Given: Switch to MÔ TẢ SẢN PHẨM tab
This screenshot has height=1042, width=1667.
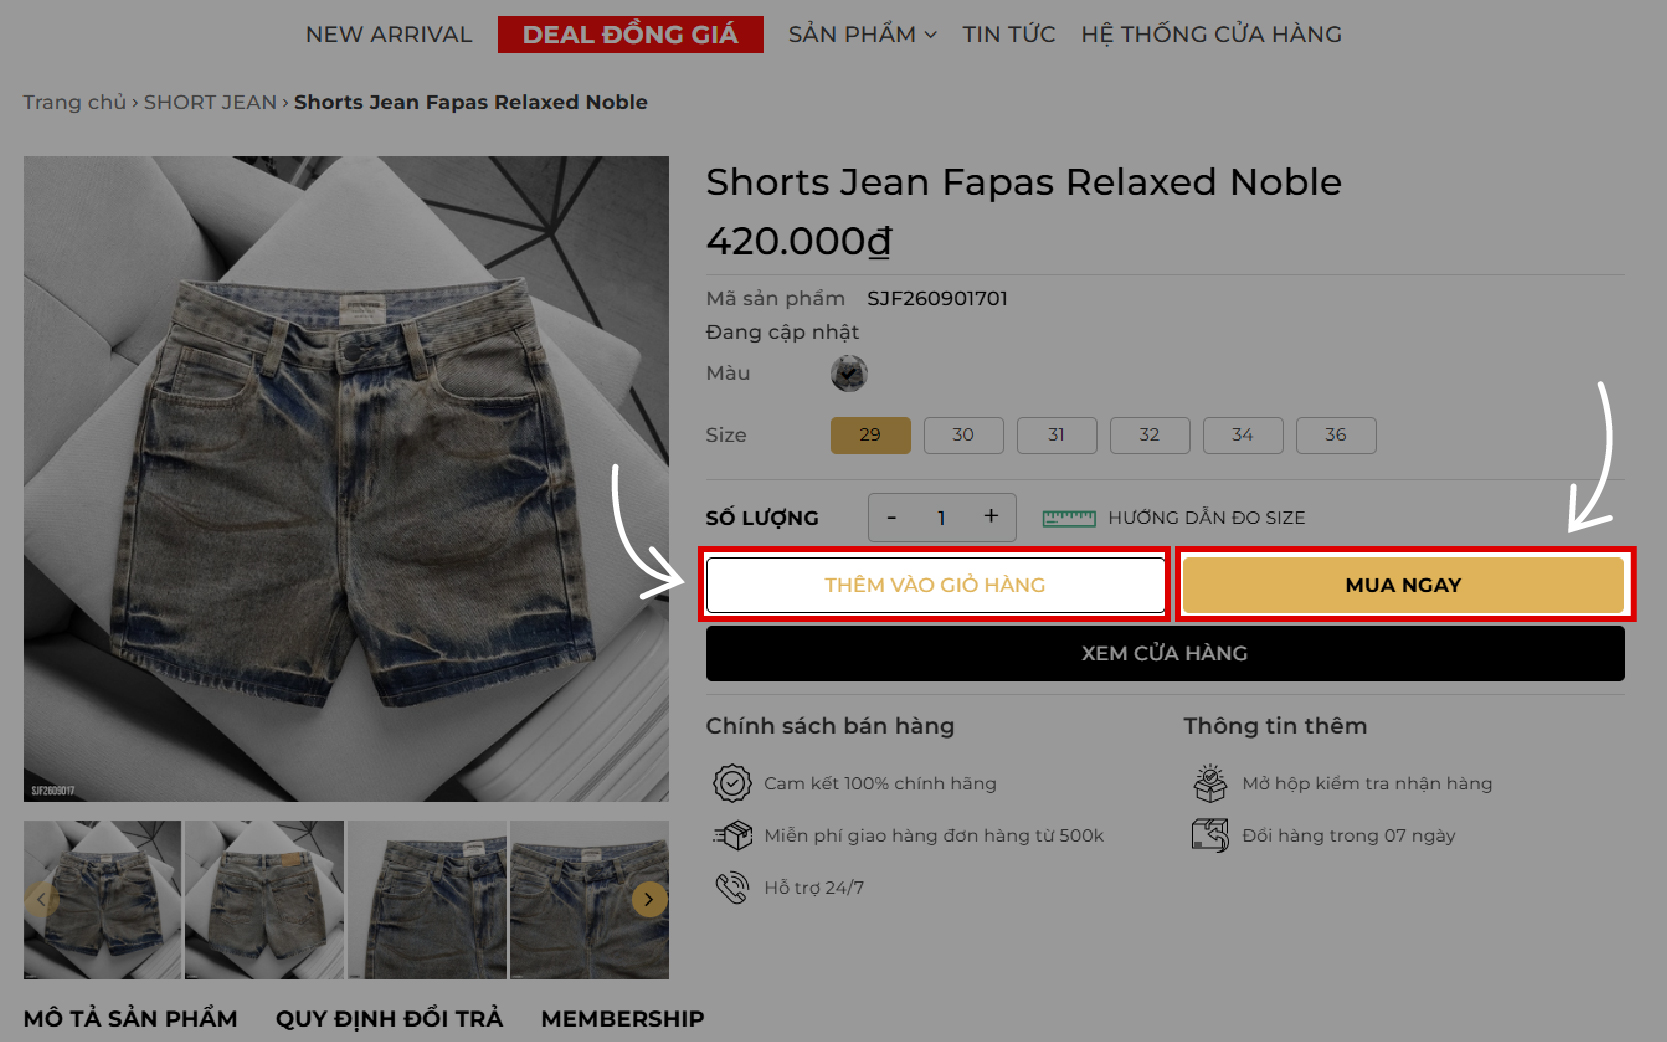Looking at the screenshot, I should (131, 1019).
